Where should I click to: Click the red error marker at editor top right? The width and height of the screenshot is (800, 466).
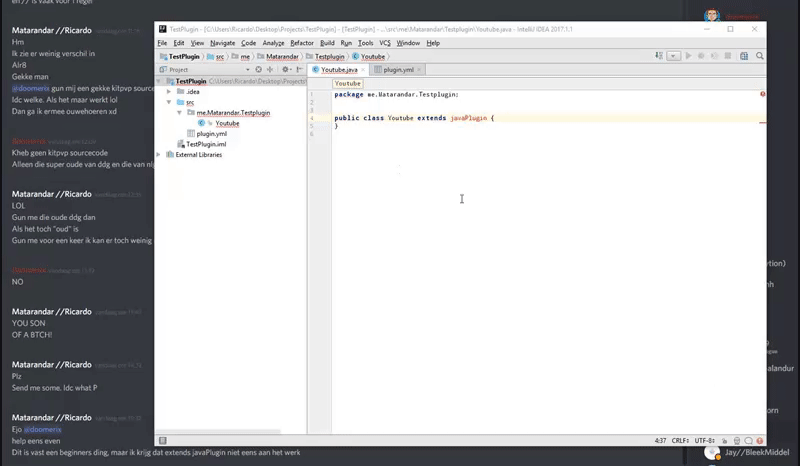click(763, 94)
